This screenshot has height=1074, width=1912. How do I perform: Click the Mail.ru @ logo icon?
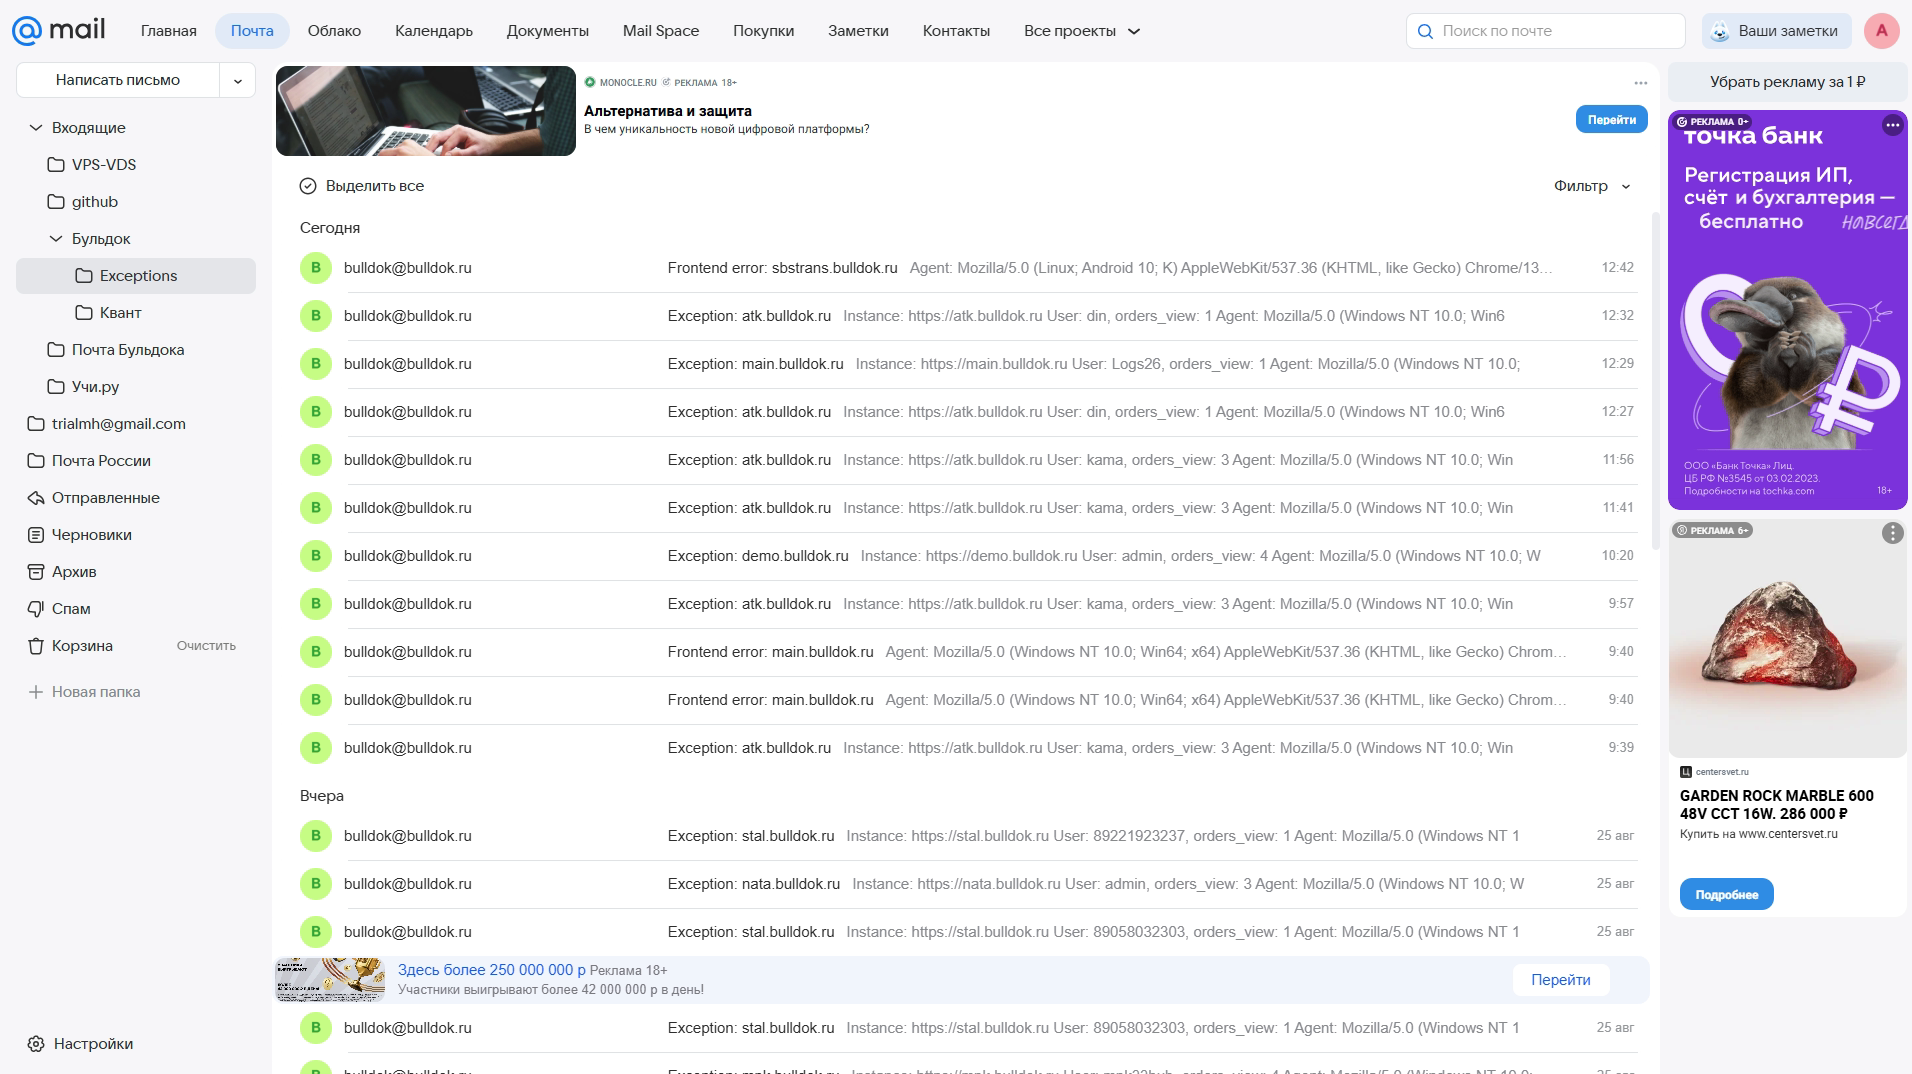[27, 31]
